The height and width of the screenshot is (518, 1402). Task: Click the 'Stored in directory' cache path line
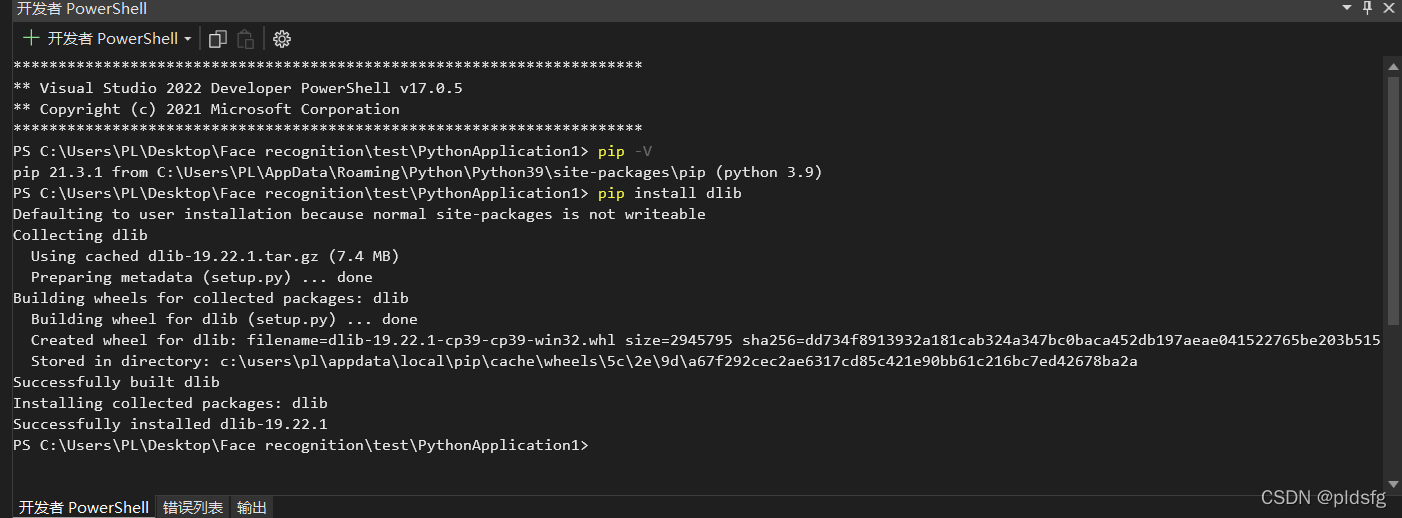click(x=584, y=361)
